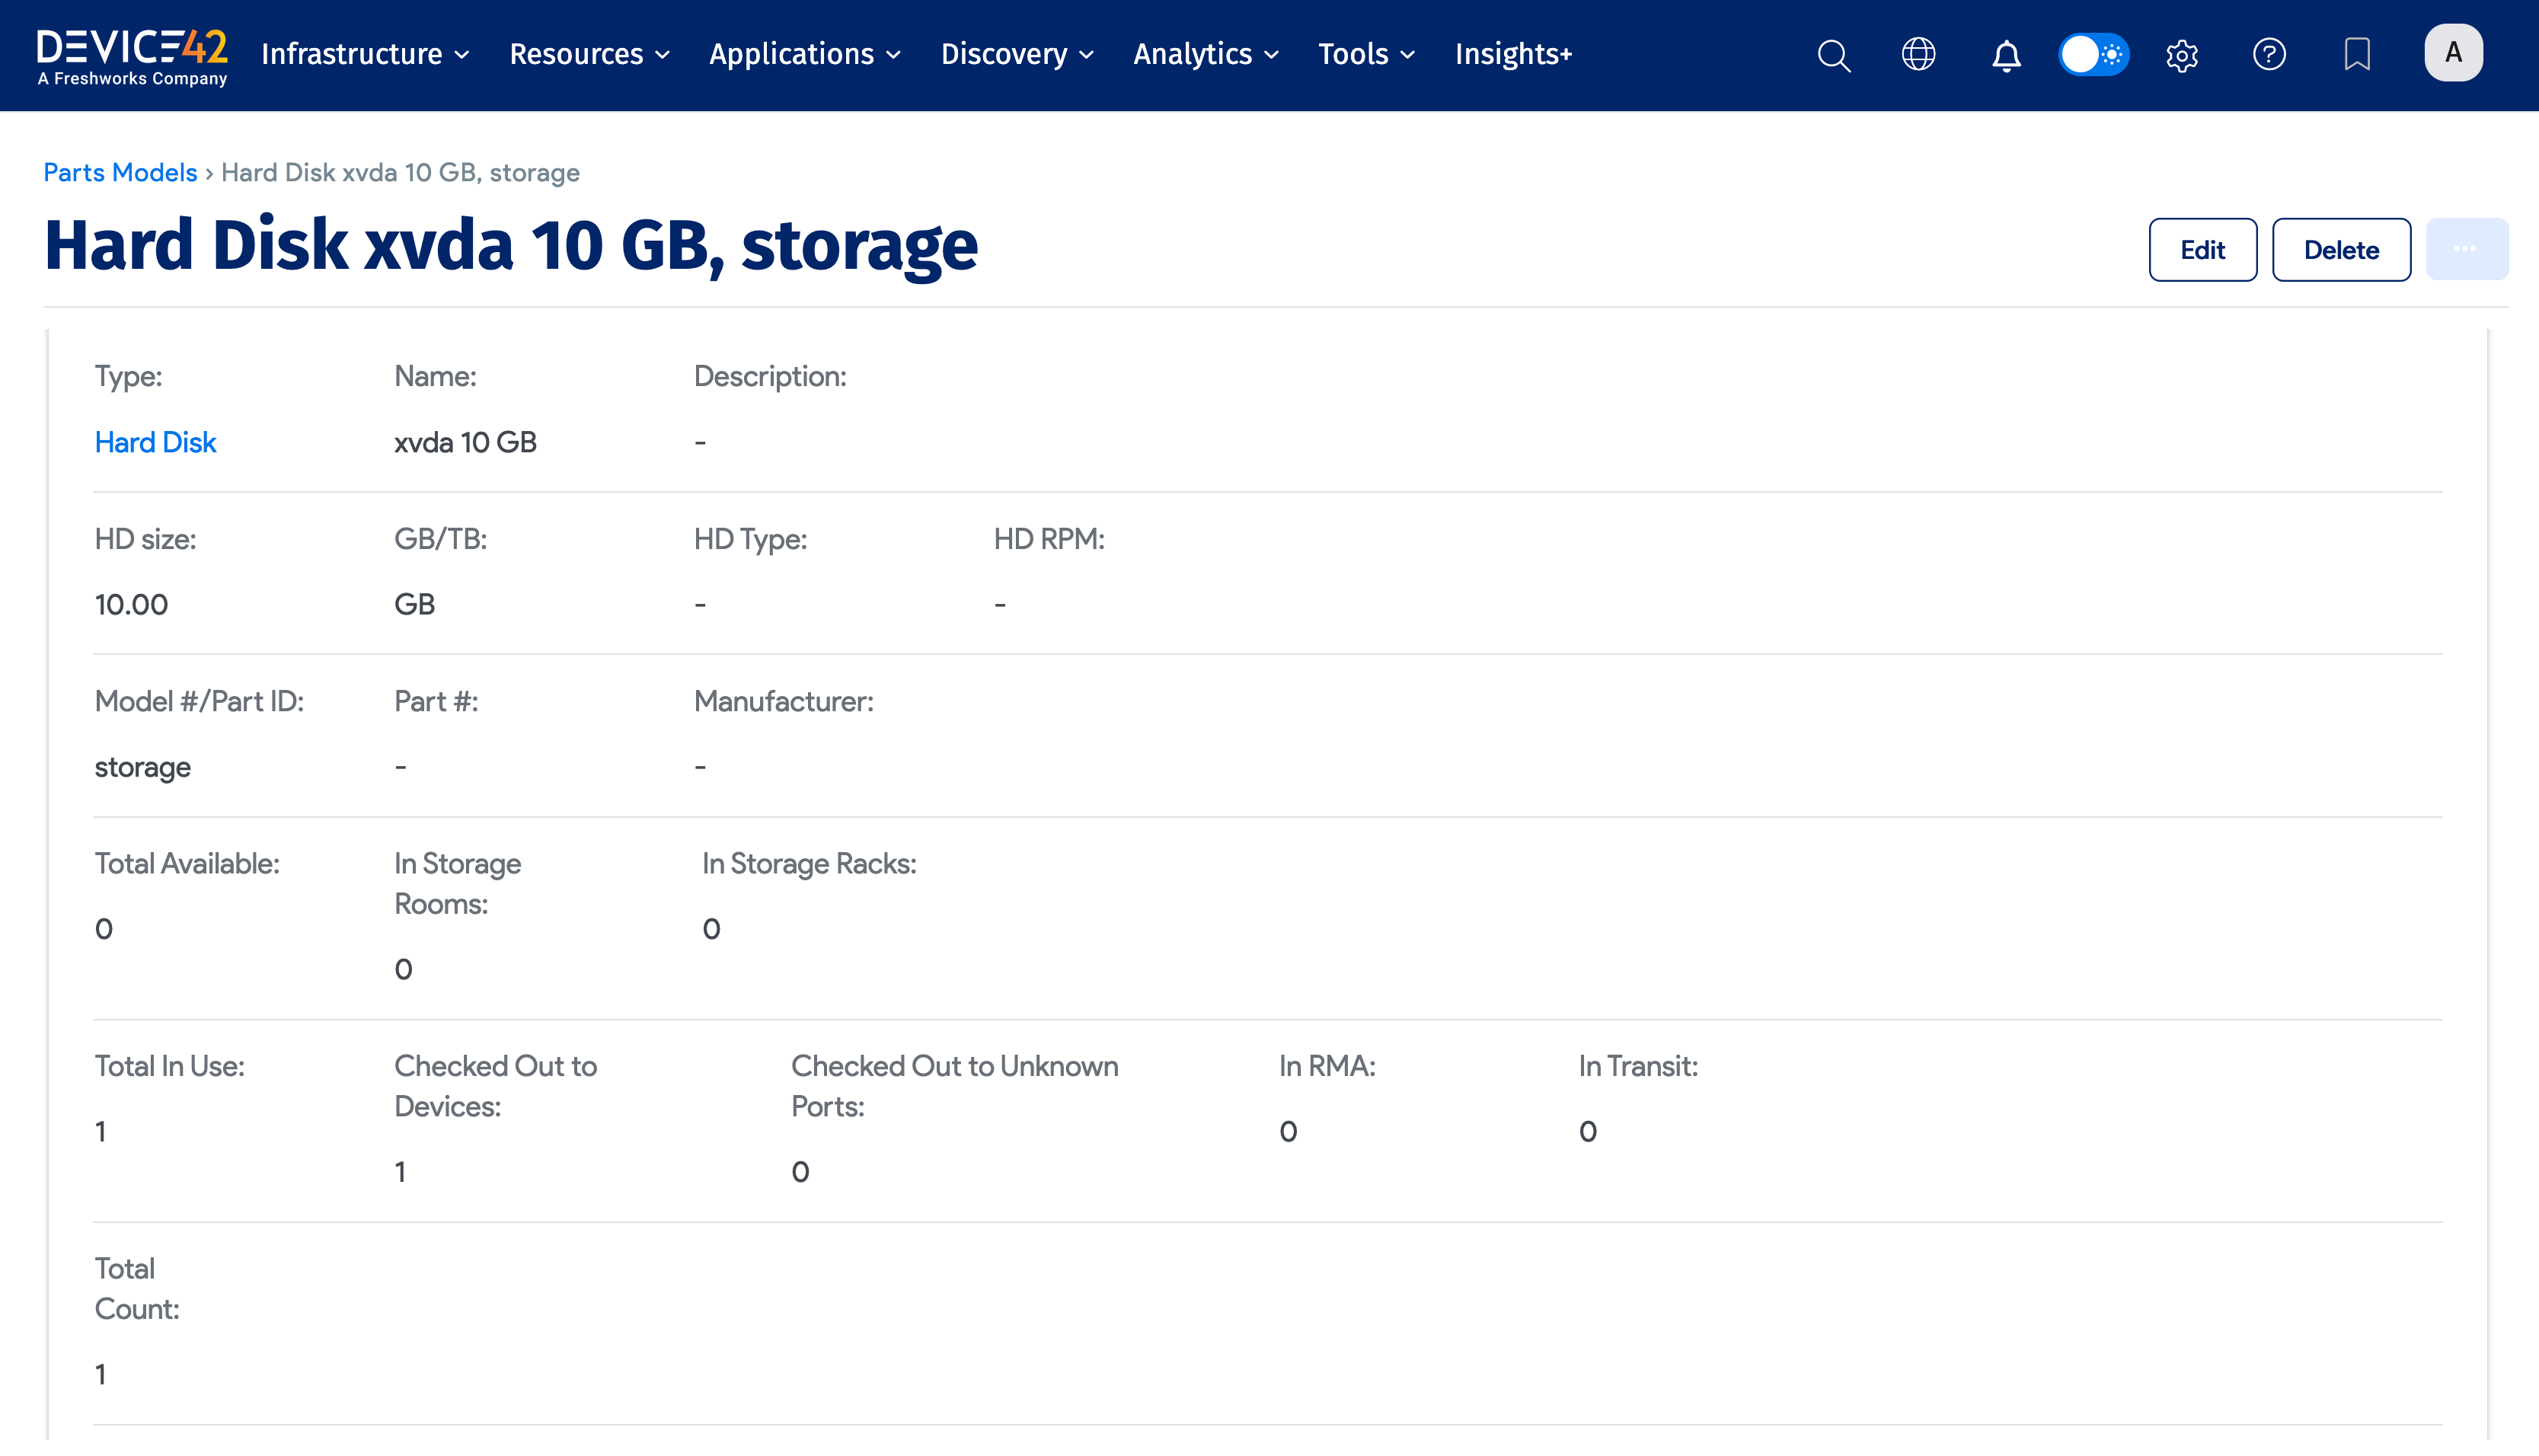Click the Edit button
2539x1456 pixels.
[x=2202, y=250]
